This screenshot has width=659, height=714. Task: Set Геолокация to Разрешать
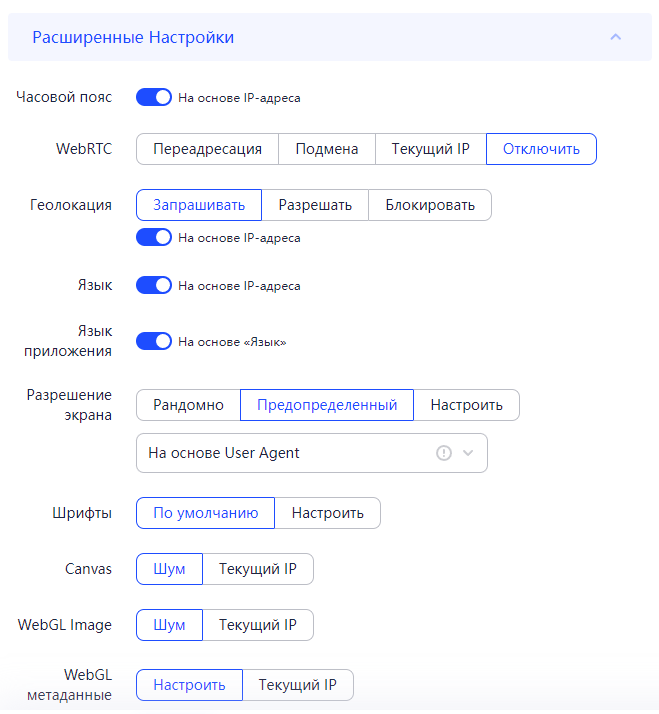315,205
